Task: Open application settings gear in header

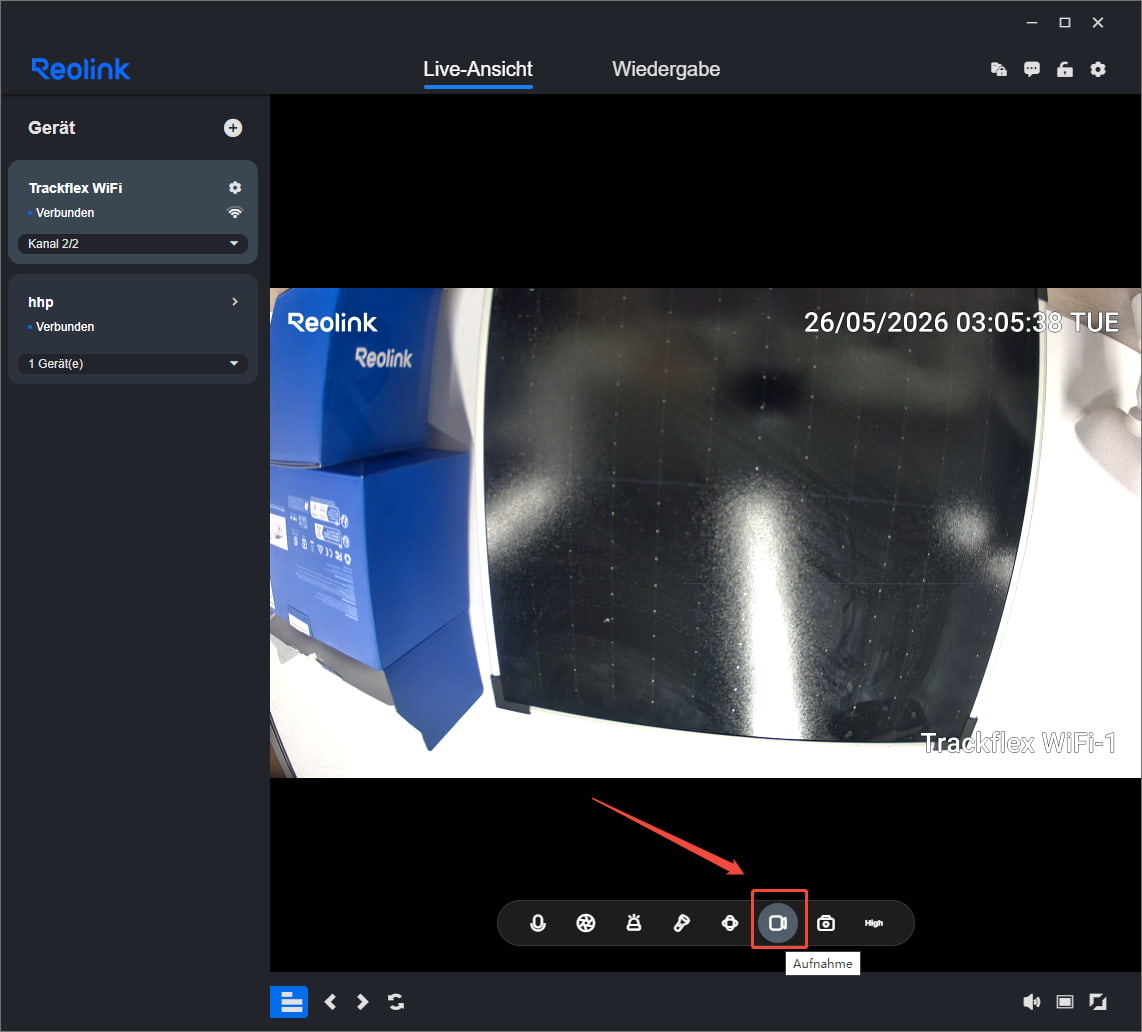Action: (1098, 69)
